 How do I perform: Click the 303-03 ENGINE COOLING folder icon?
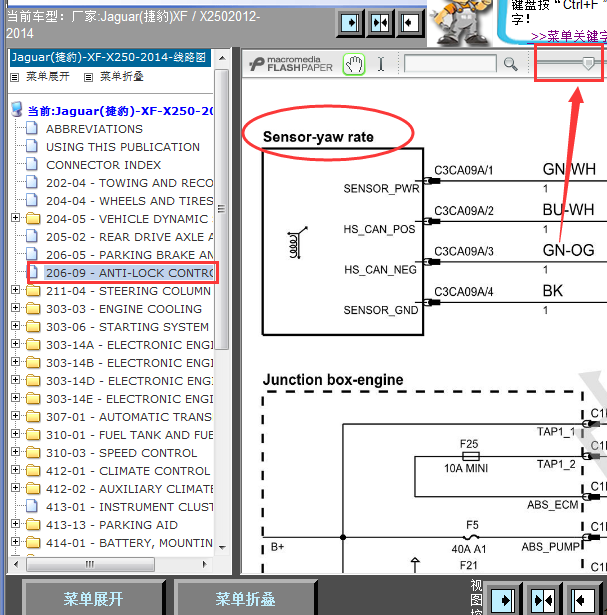pos(33,308)
